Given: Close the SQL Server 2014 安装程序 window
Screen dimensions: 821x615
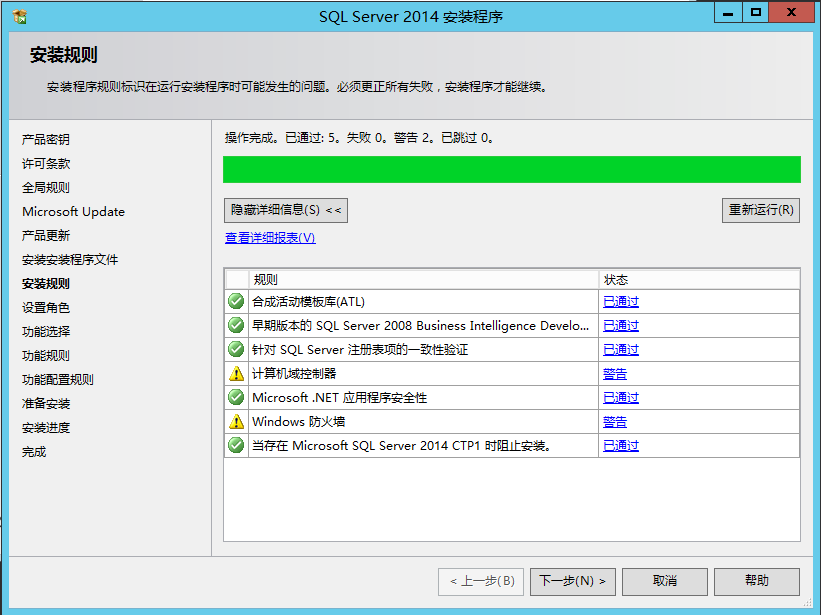Looking at the screenshot, I should [791, 13].
